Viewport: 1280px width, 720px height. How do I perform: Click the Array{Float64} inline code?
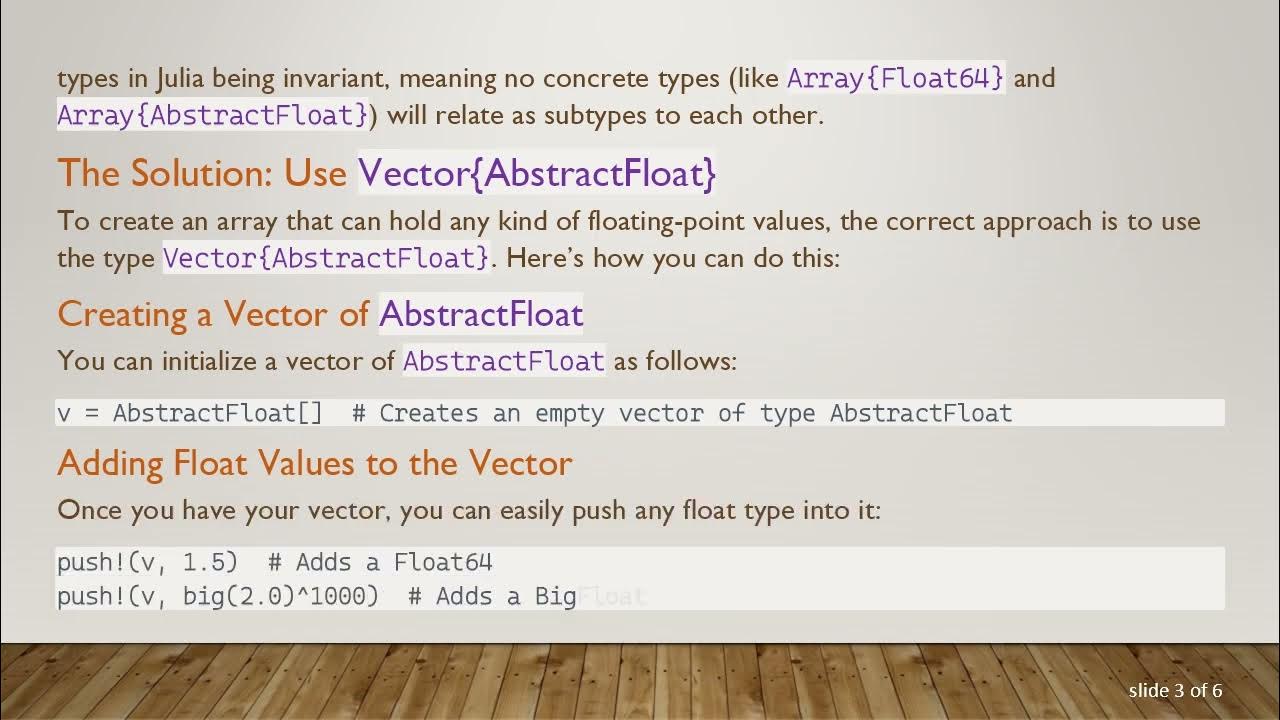coord(896,78)
